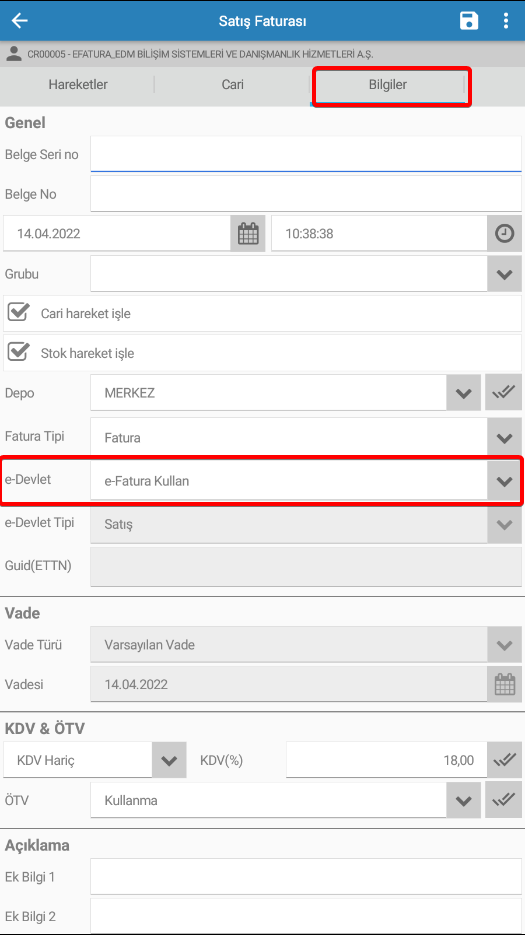Open the calendar icon for Vadesi date
The height and width of the screenshot is (935, 525).
pyautogui.click(x=505, y=684)
